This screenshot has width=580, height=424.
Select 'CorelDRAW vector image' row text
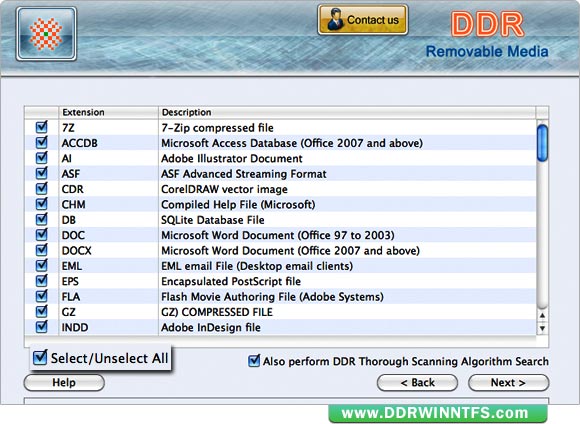[224, 189]
